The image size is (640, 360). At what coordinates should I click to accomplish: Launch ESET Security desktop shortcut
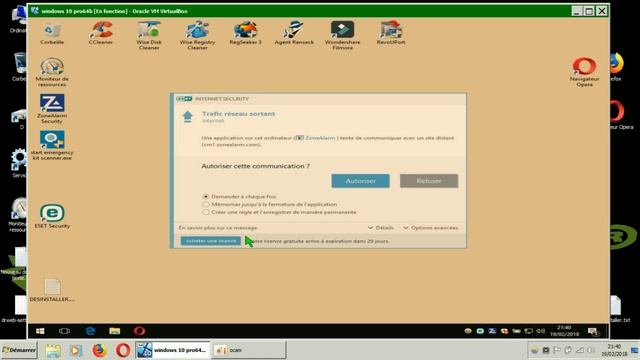pos(52,216)
